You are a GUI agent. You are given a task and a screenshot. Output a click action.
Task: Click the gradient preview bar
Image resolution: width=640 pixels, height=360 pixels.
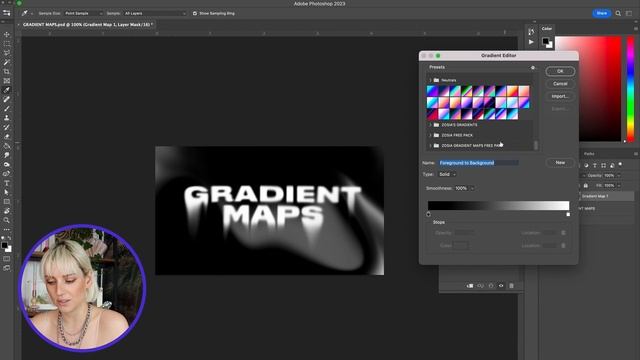coord(498,206)
